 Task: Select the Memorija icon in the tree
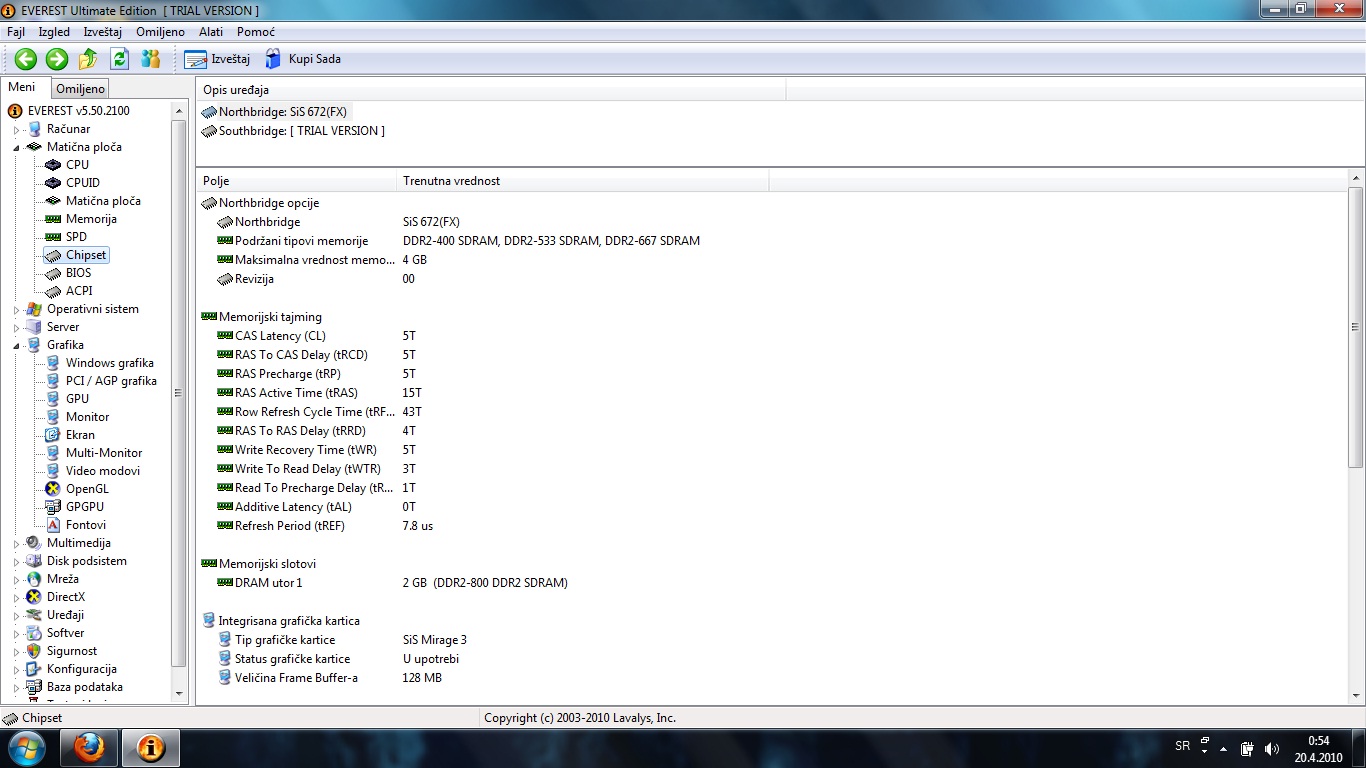point(53,219)
